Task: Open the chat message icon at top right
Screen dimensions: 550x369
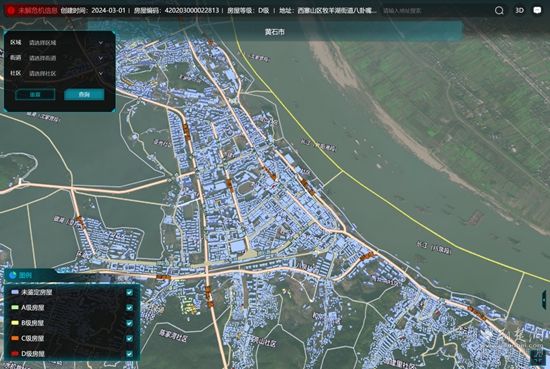Action: (x=537, y=11)
